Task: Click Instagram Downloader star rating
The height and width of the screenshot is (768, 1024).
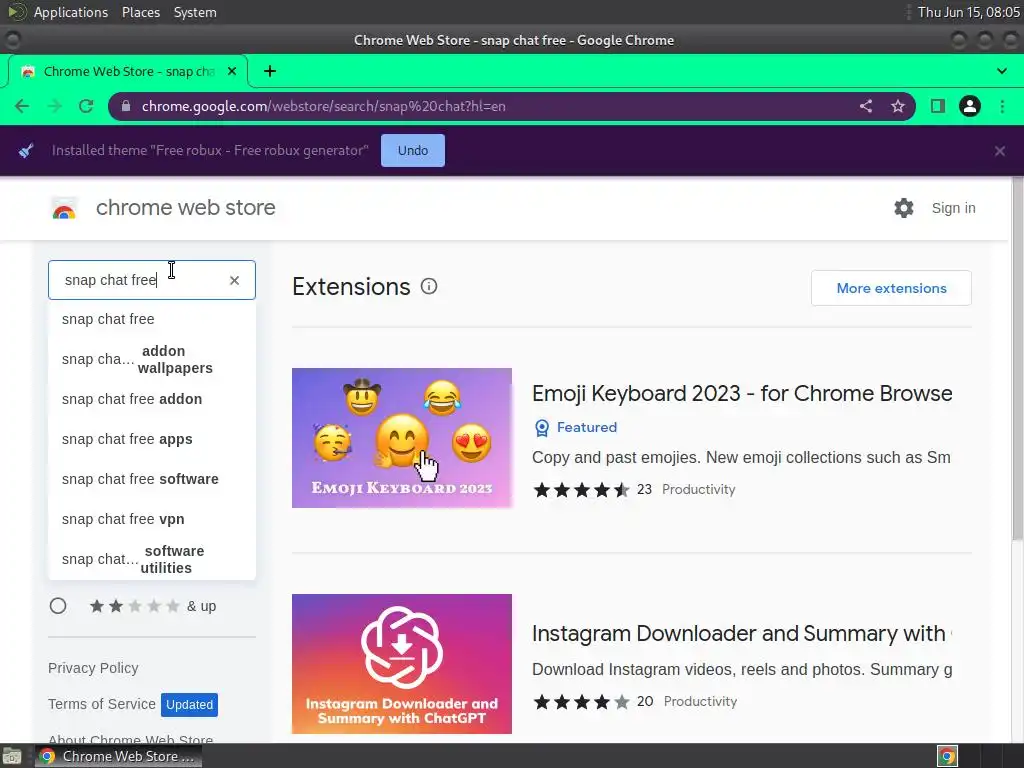Action: (x=582, y=702)
